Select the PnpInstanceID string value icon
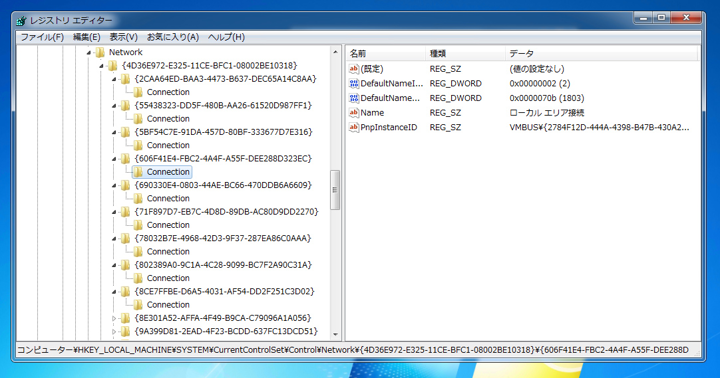Image resolution: width=720 pixels, height=378 pixels. [x=354, y=127]
